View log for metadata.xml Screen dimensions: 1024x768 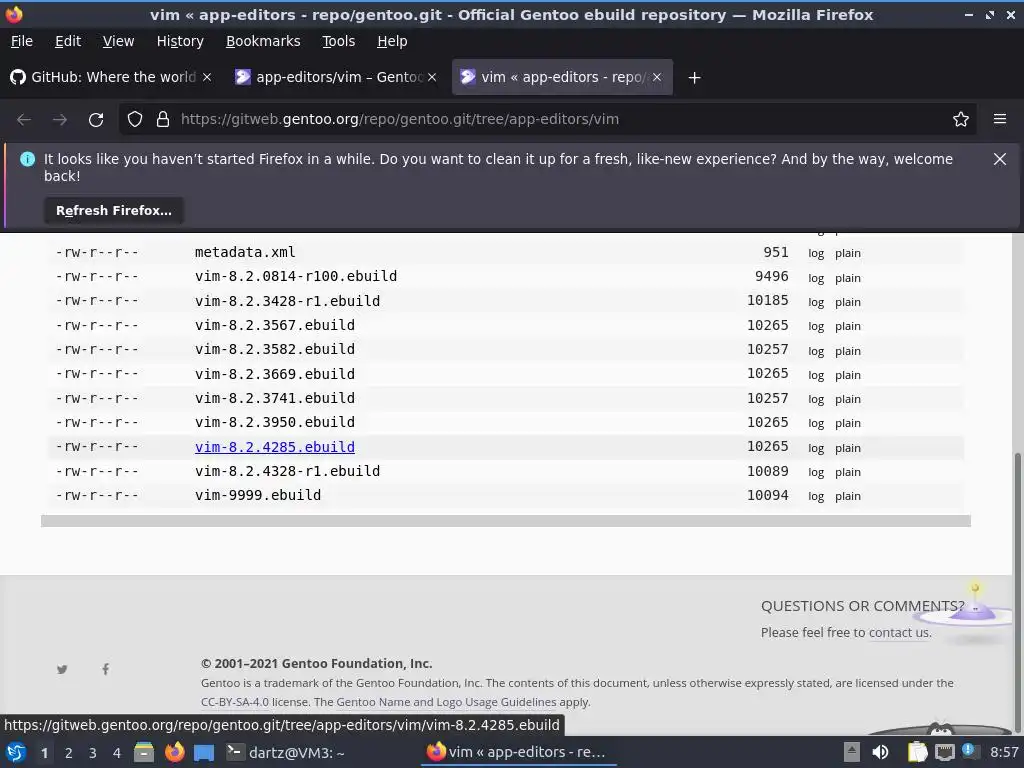(x=816, y=253)
